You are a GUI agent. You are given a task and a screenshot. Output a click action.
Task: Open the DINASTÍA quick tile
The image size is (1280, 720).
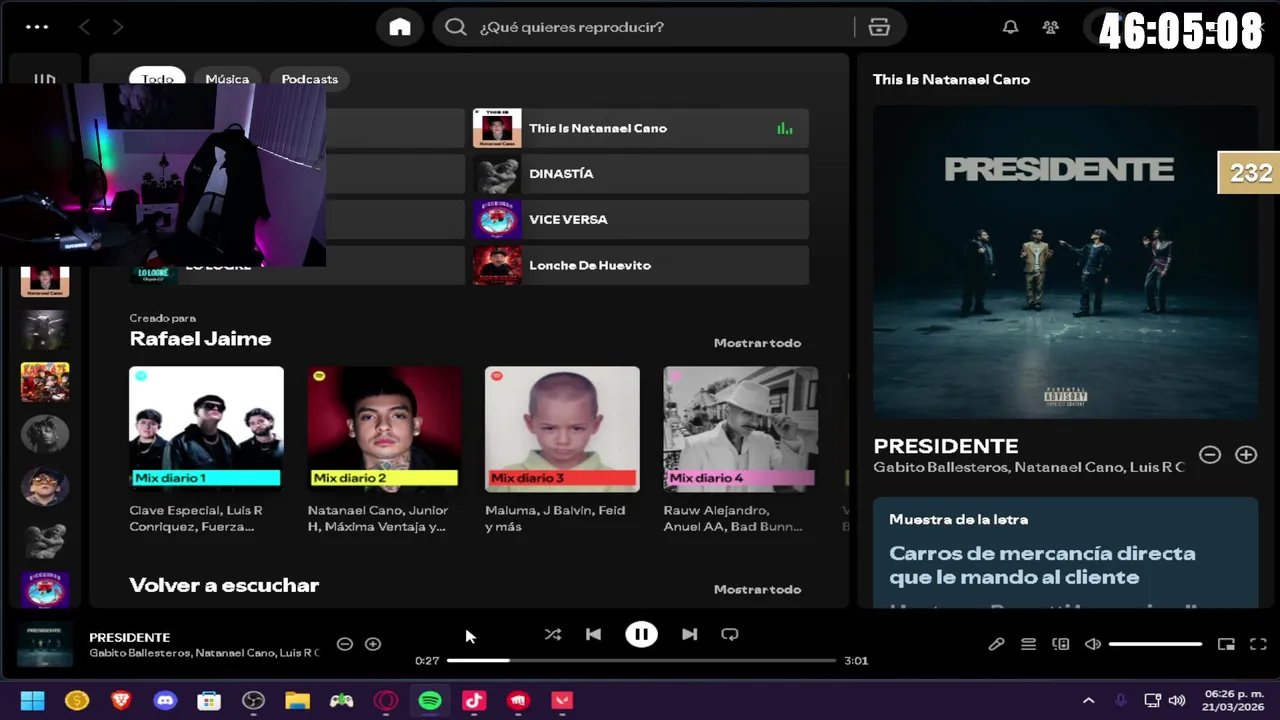point(640,174)
